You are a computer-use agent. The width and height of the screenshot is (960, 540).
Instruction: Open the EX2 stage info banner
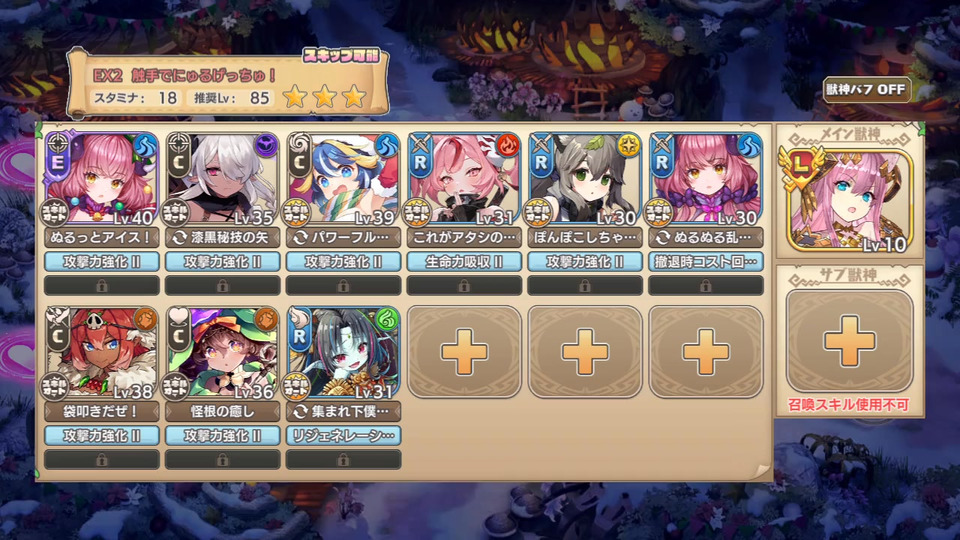[x=228, y=84]
